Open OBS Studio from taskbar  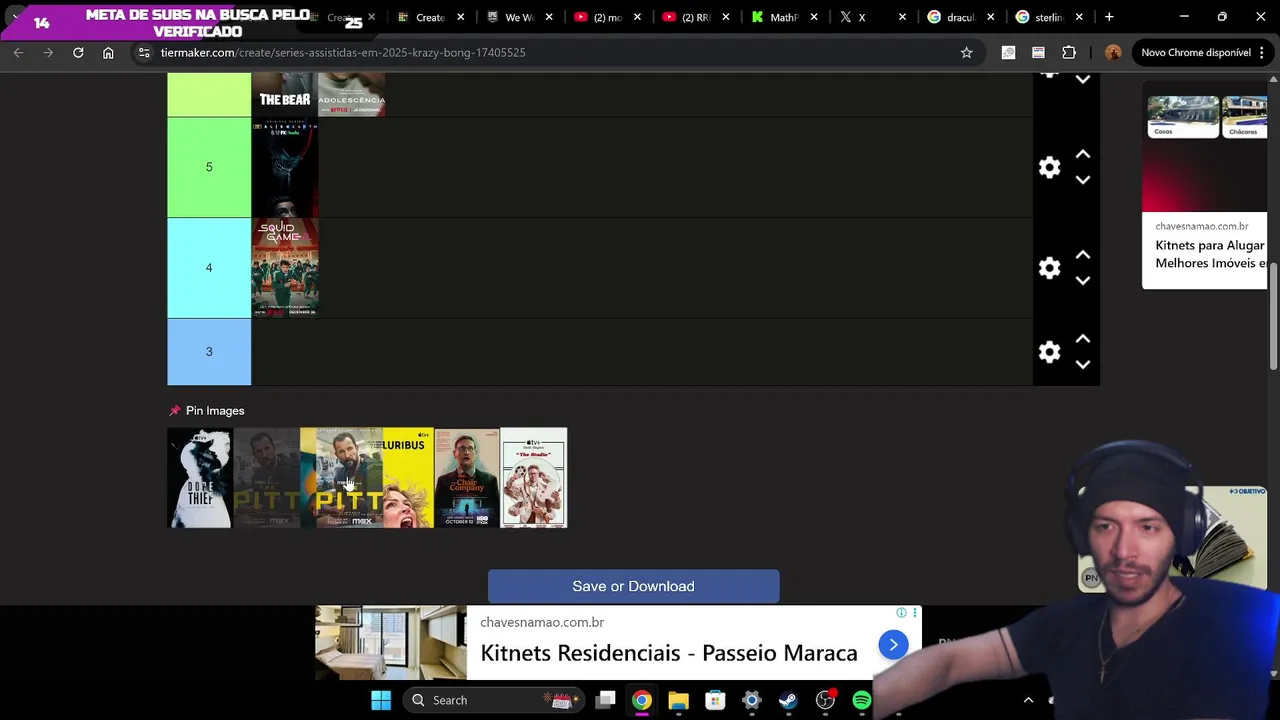click(x=825, y=700)
